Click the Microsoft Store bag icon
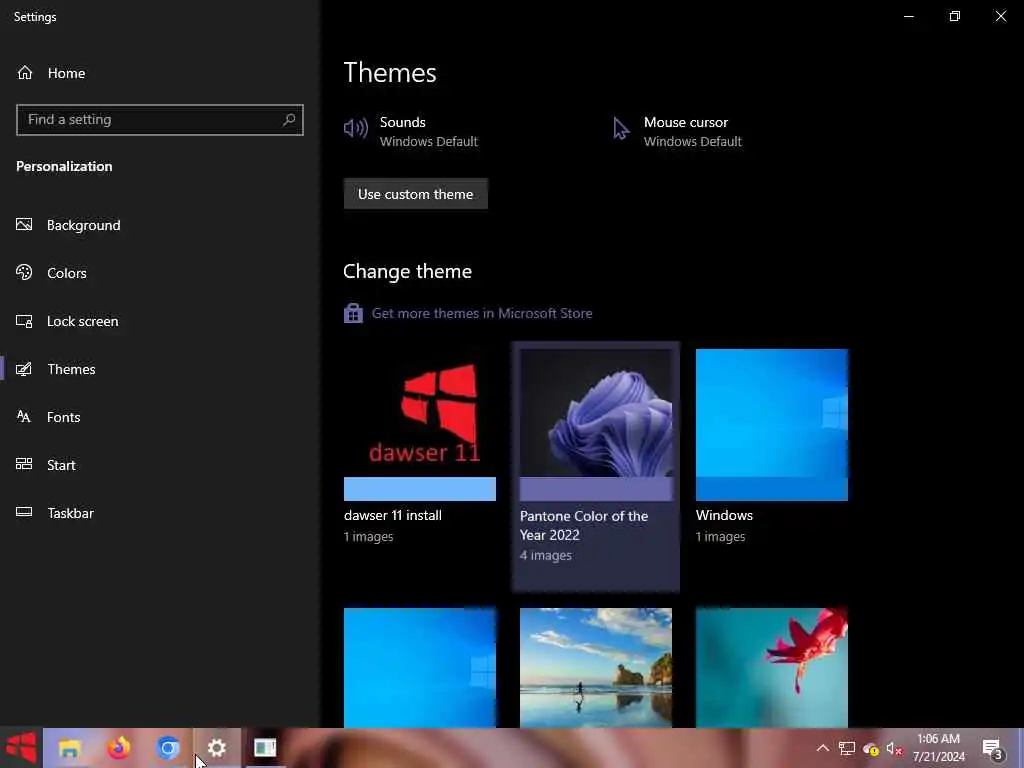This screenshot has height=768, width=1024. point(353,313)
